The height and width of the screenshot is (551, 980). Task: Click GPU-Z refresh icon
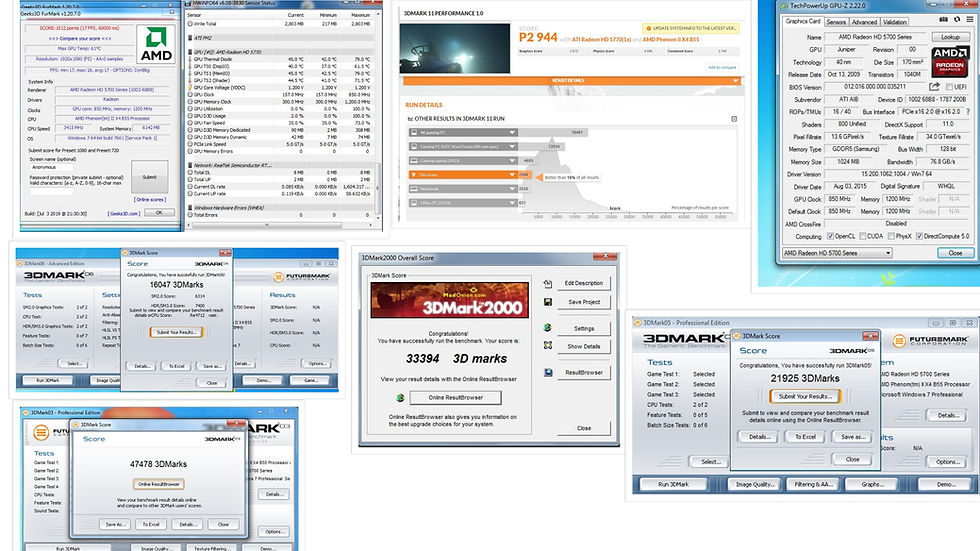[957, 20]
